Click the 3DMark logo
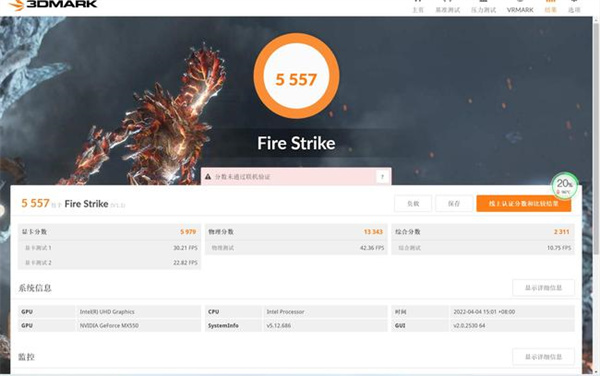600x376 pixels. [x=53, y=5]
